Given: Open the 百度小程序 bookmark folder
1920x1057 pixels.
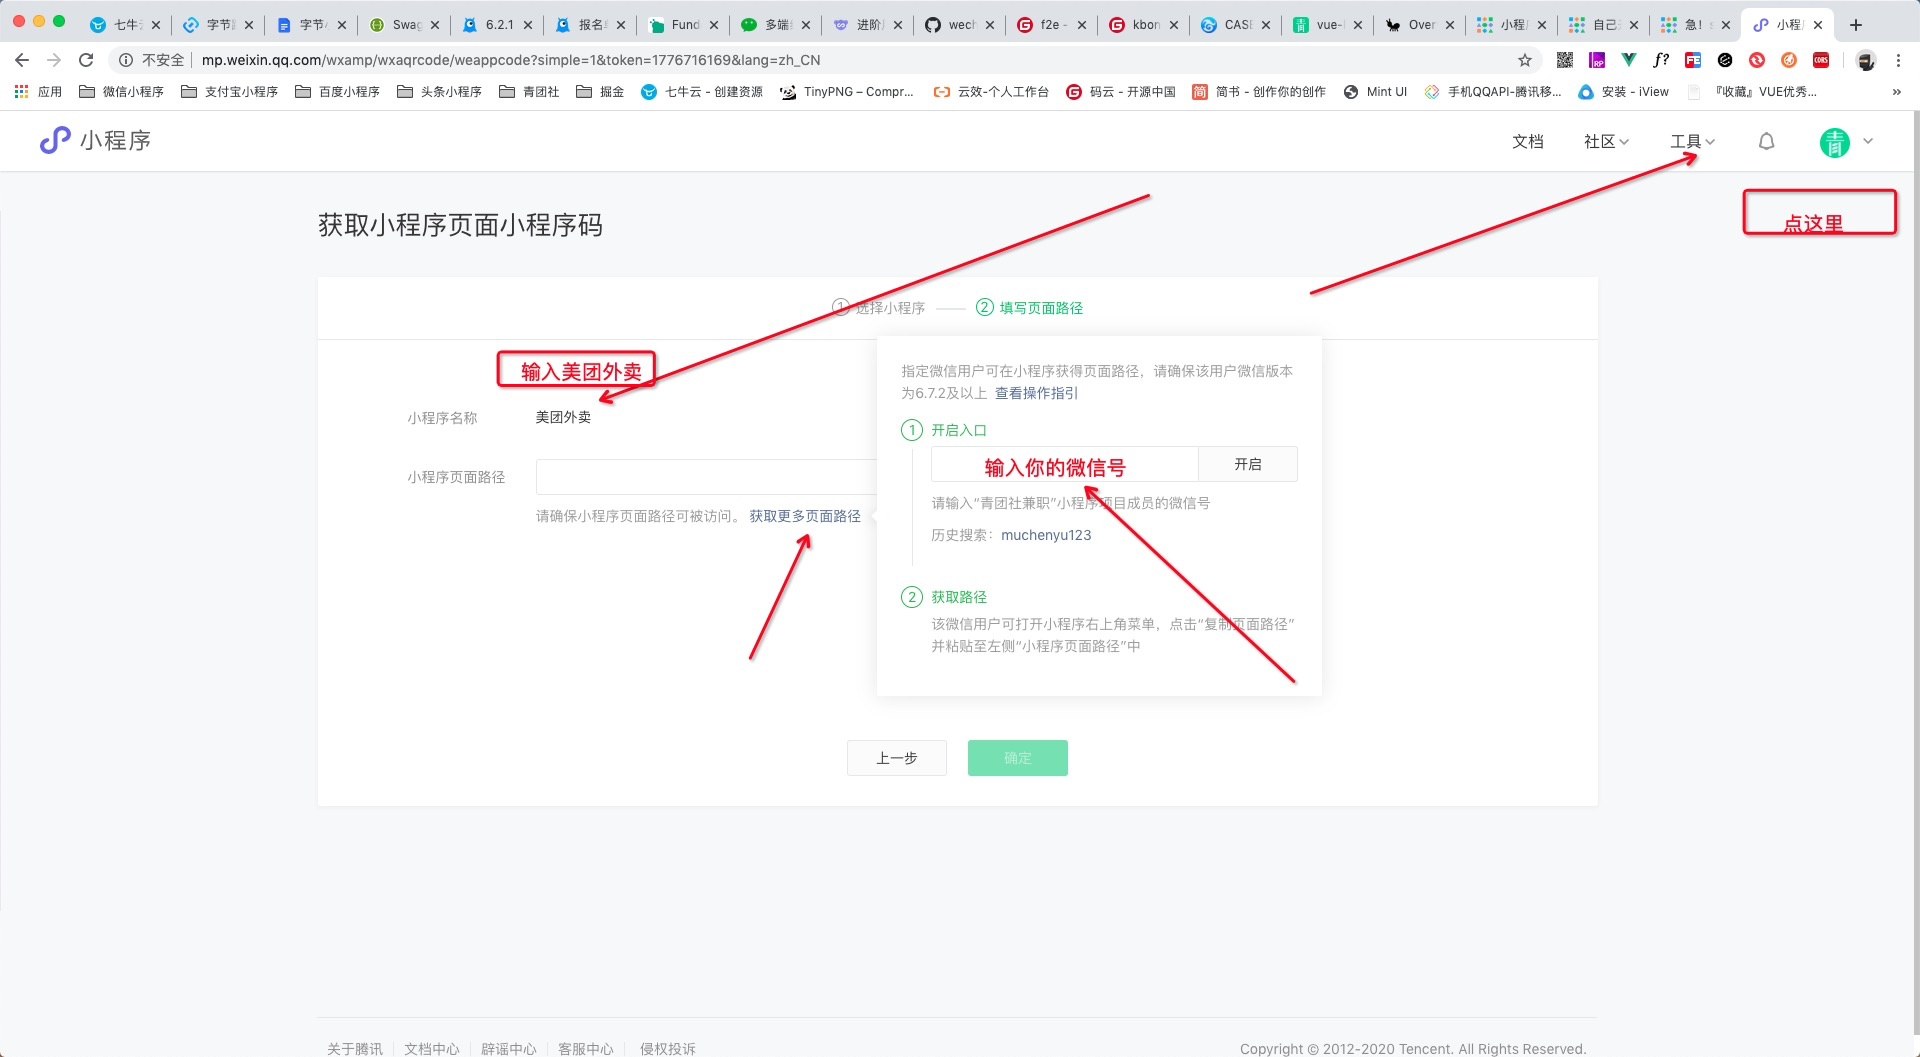Looking at the screenshot, I should pos(338,92).
